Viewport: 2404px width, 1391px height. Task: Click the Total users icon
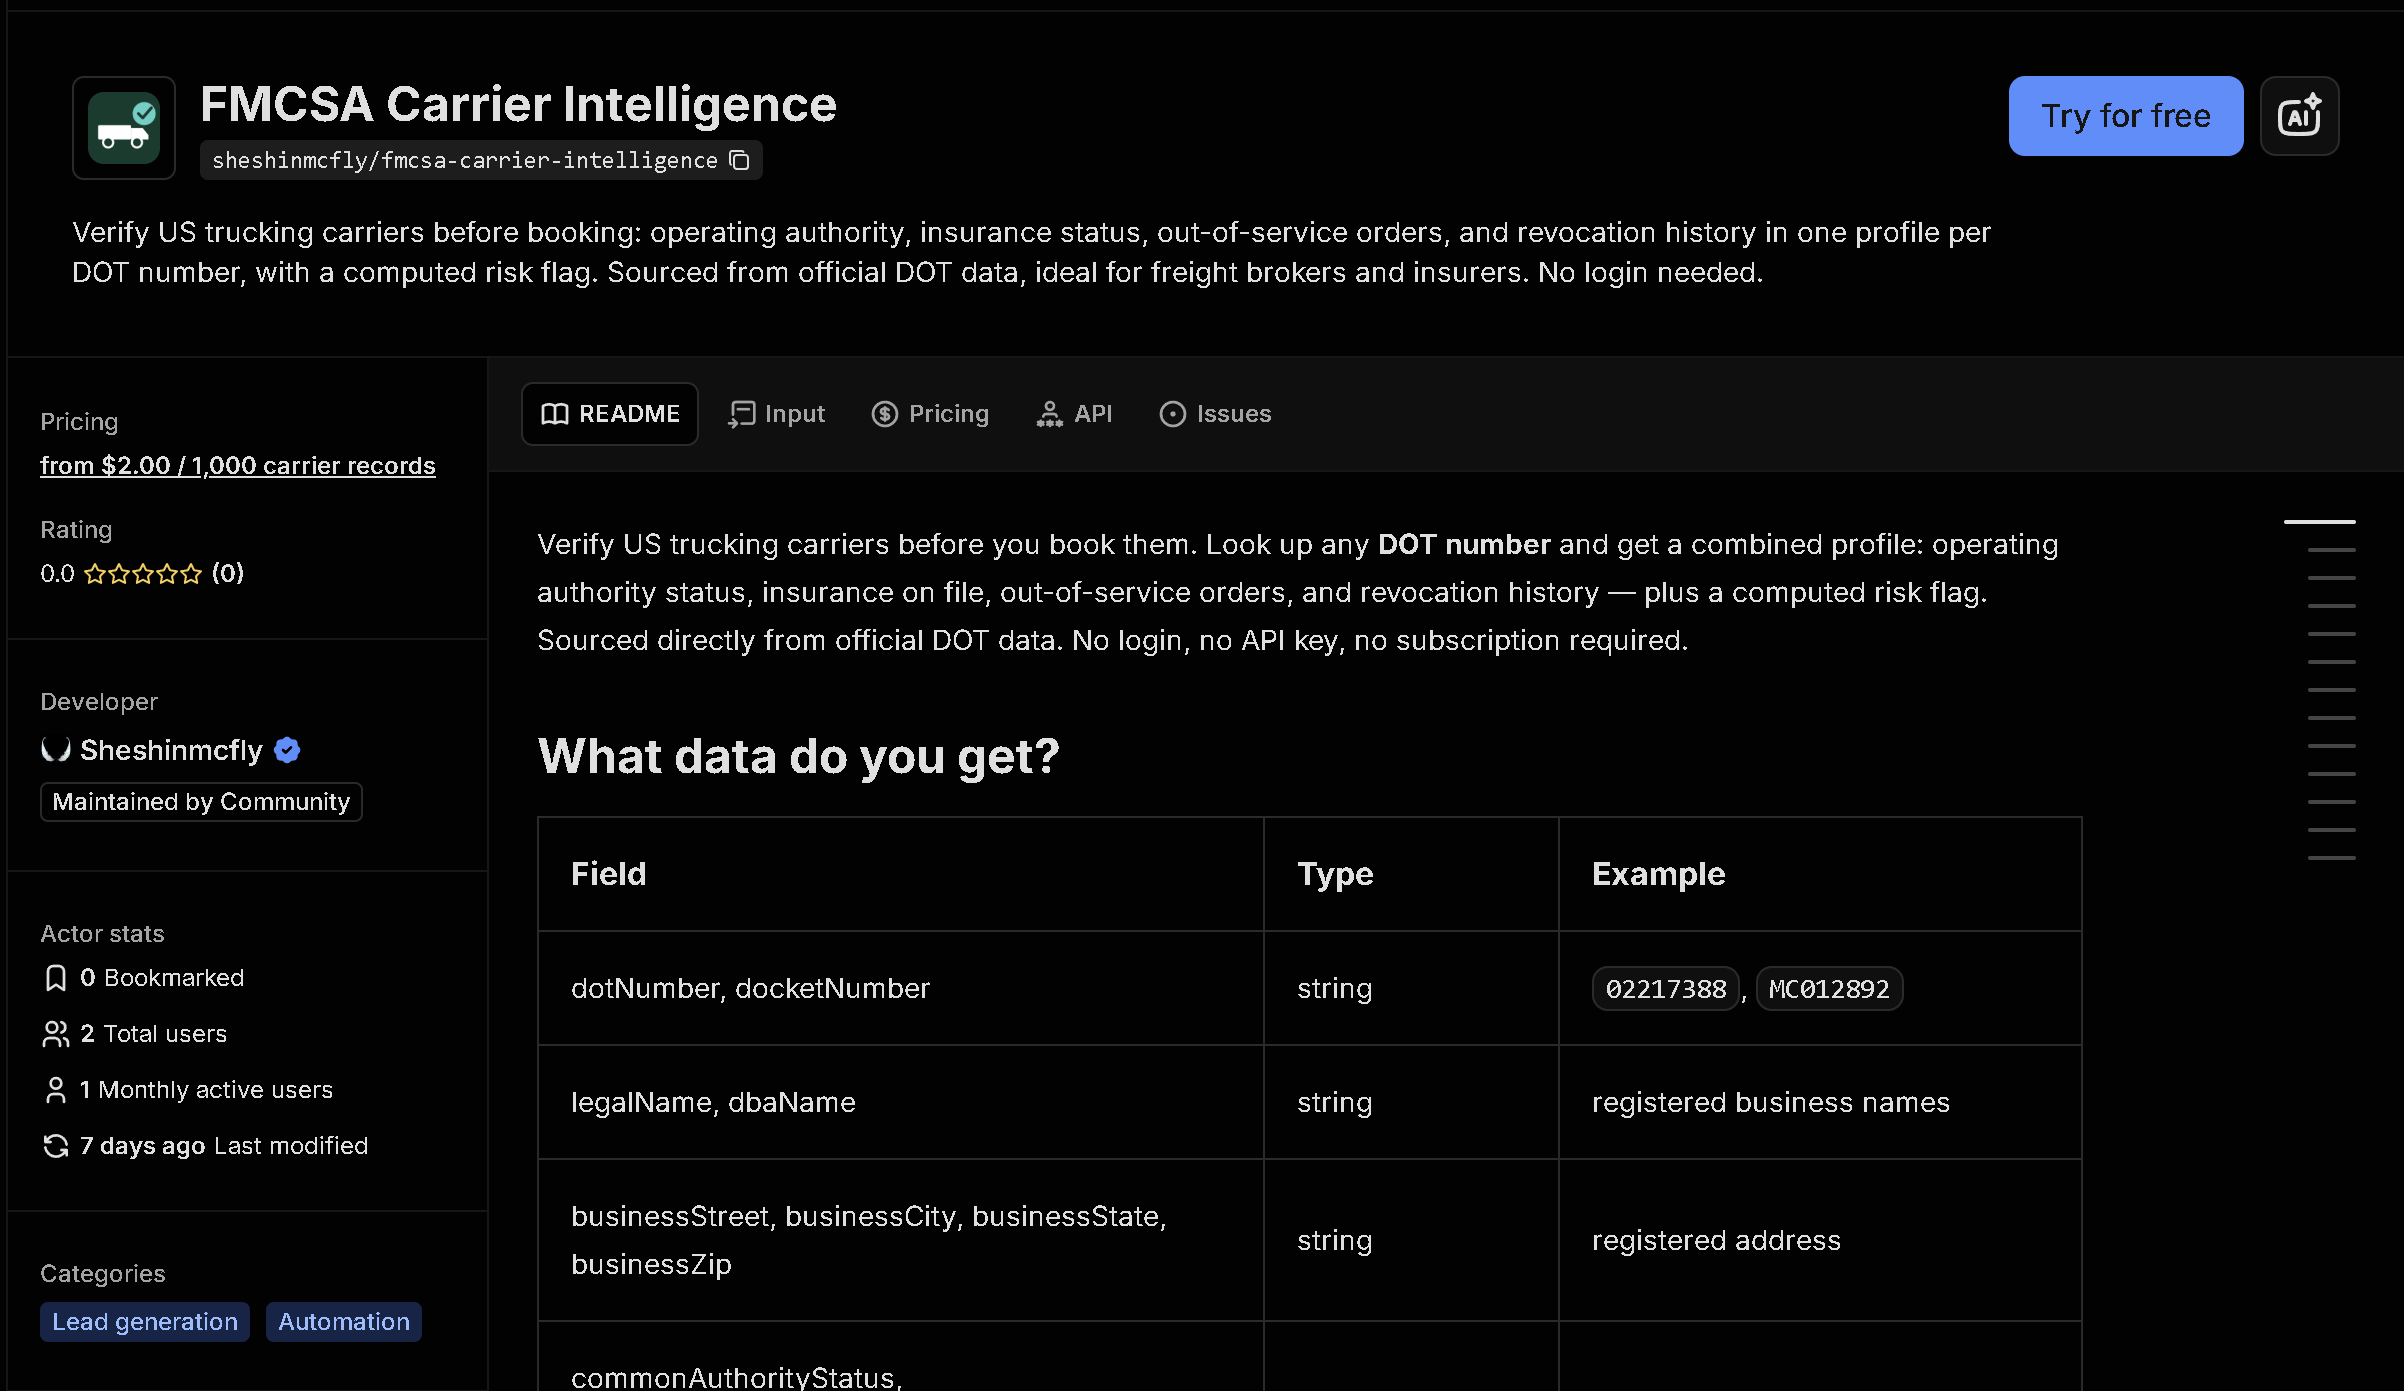(56, 1034)
